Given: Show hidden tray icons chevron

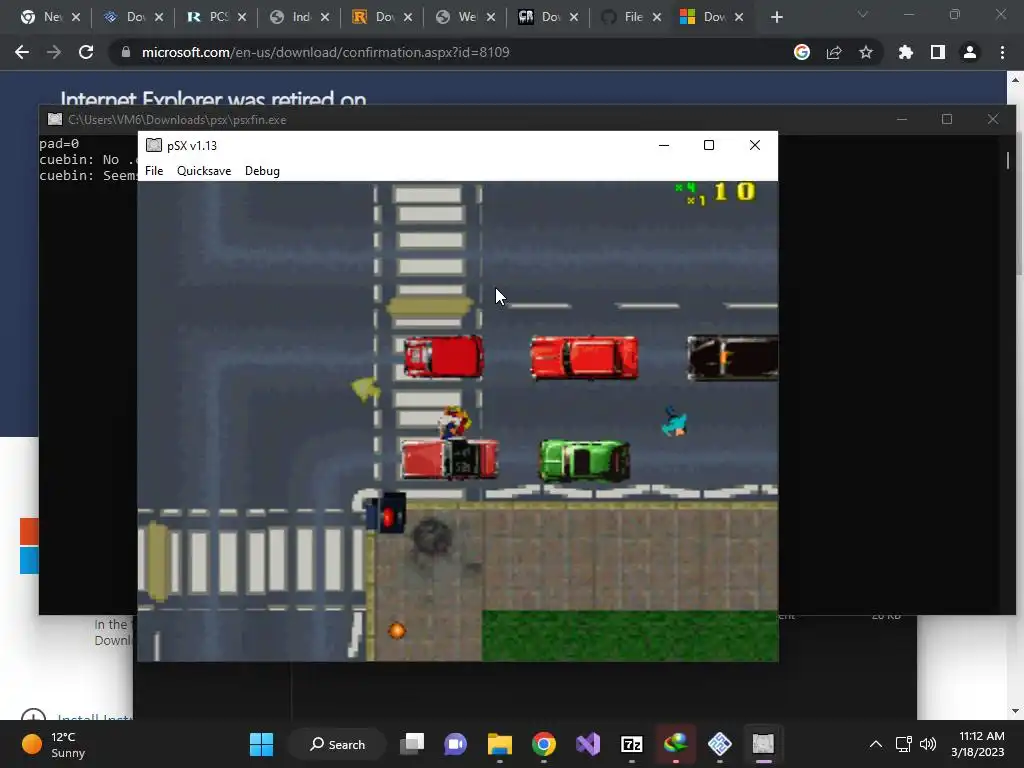Looking at the screenshot, I should [876, 744].
